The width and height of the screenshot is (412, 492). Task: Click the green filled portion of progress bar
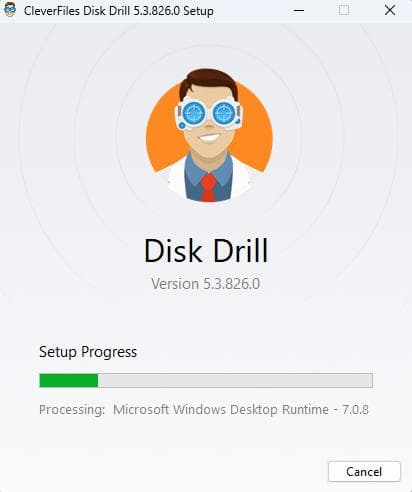click(69, 380)
